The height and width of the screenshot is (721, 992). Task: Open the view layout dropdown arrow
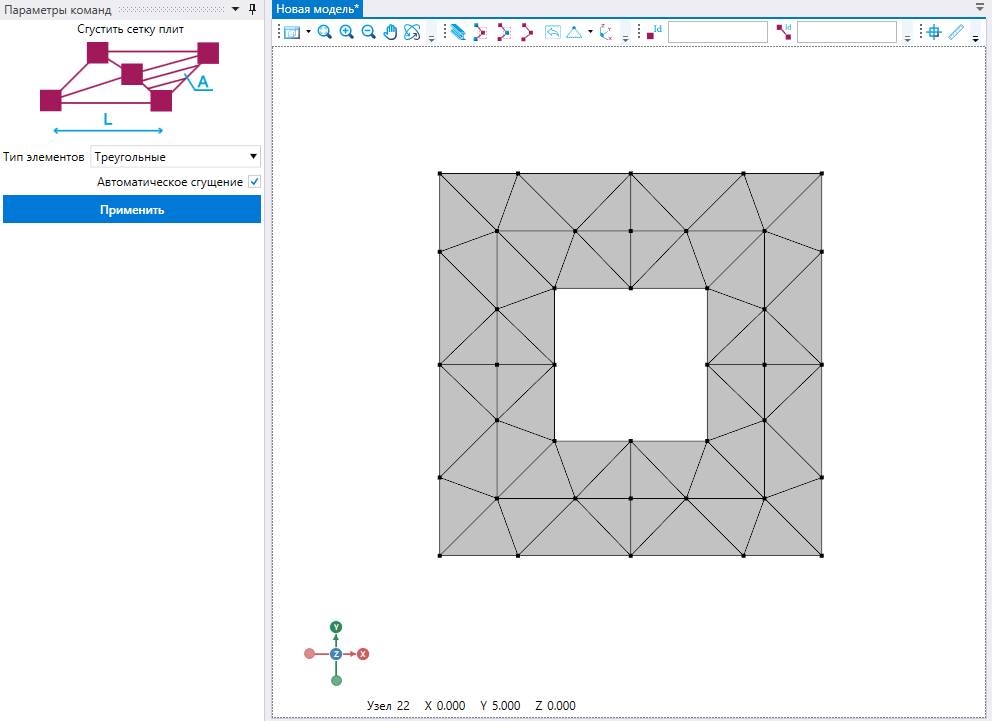coord(308,32)
